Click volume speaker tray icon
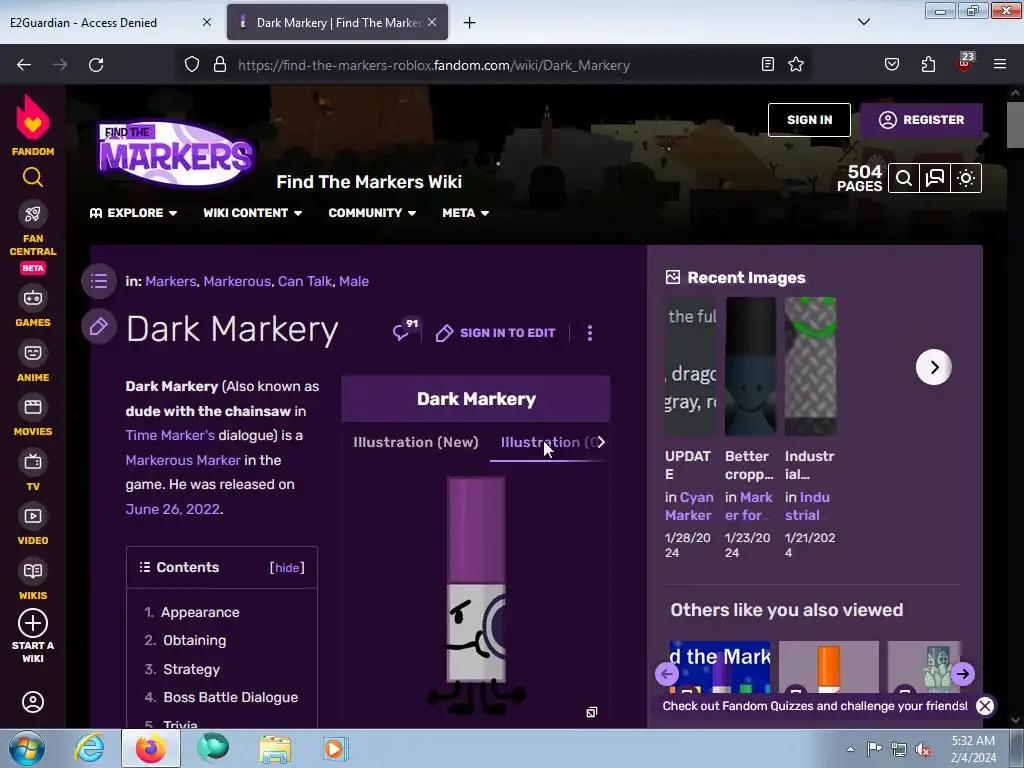The image size is (1024, 768). 923,750
